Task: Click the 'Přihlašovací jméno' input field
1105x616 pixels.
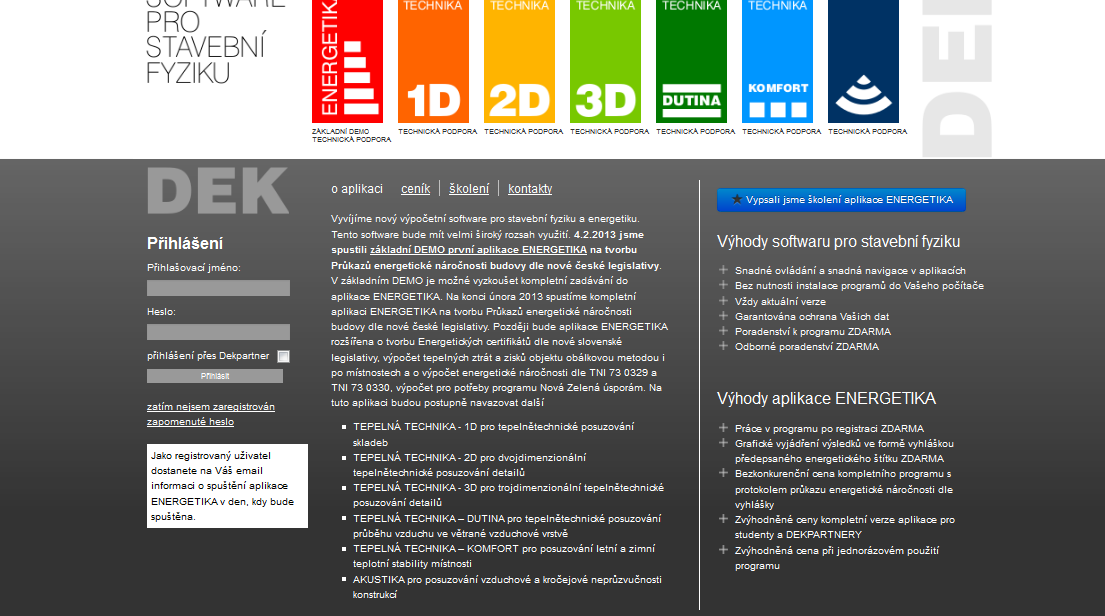Action: pos(218,288)
